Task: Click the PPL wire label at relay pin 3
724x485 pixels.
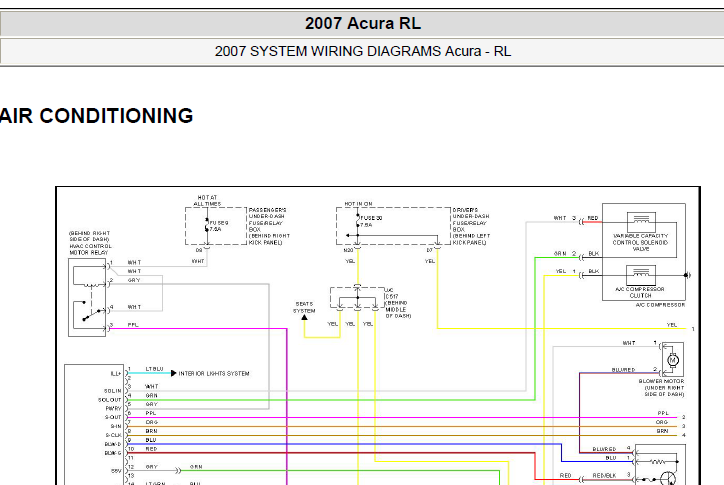Action: 133,325
